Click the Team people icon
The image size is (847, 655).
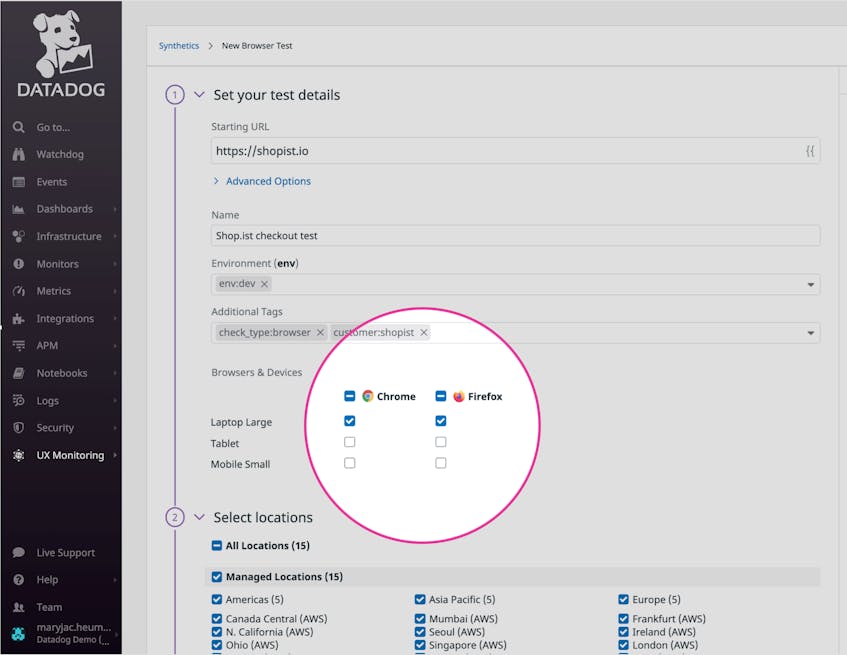click(x=18, y=607)
